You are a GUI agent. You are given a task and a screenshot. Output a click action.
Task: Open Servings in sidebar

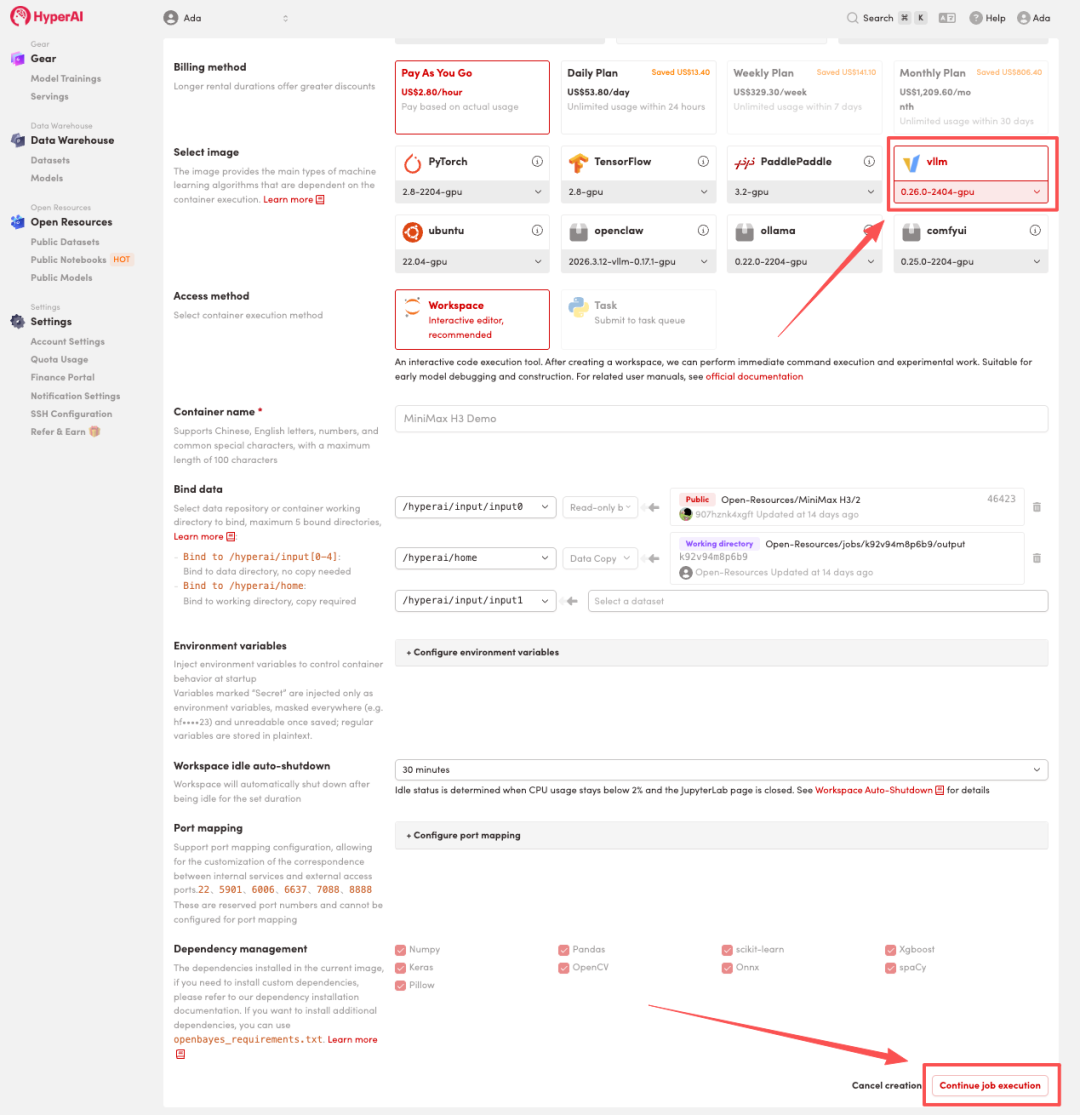point(50,96)
